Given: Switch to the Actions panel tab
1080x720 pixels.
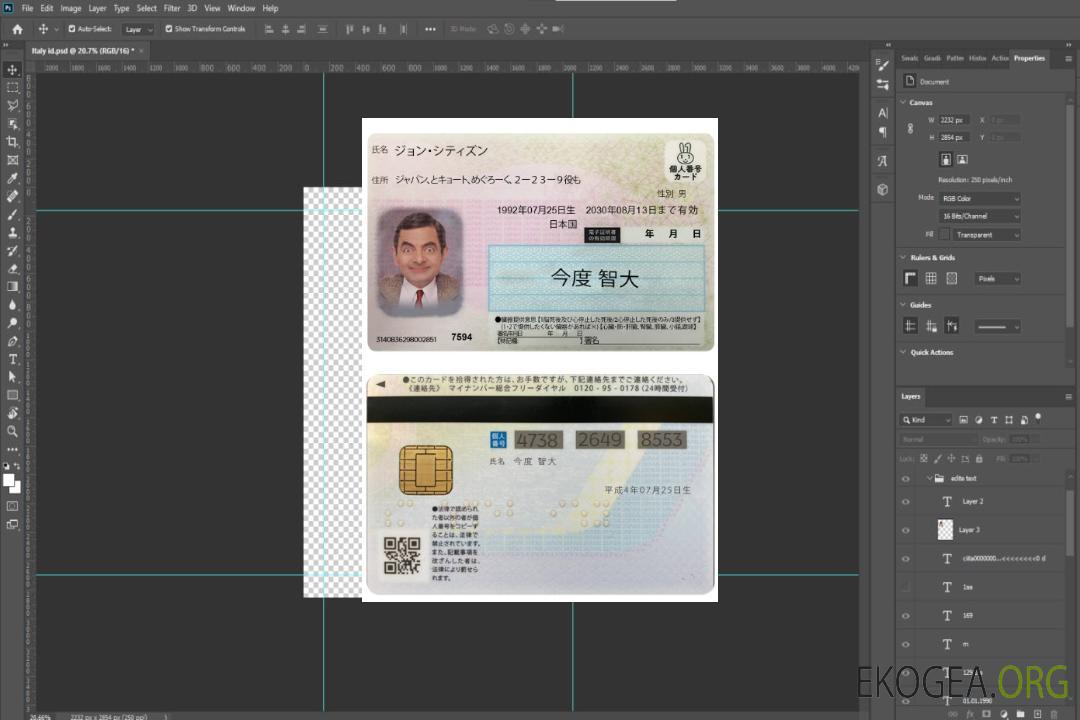Looking at the screenshot, I should (x=999, y=58).
